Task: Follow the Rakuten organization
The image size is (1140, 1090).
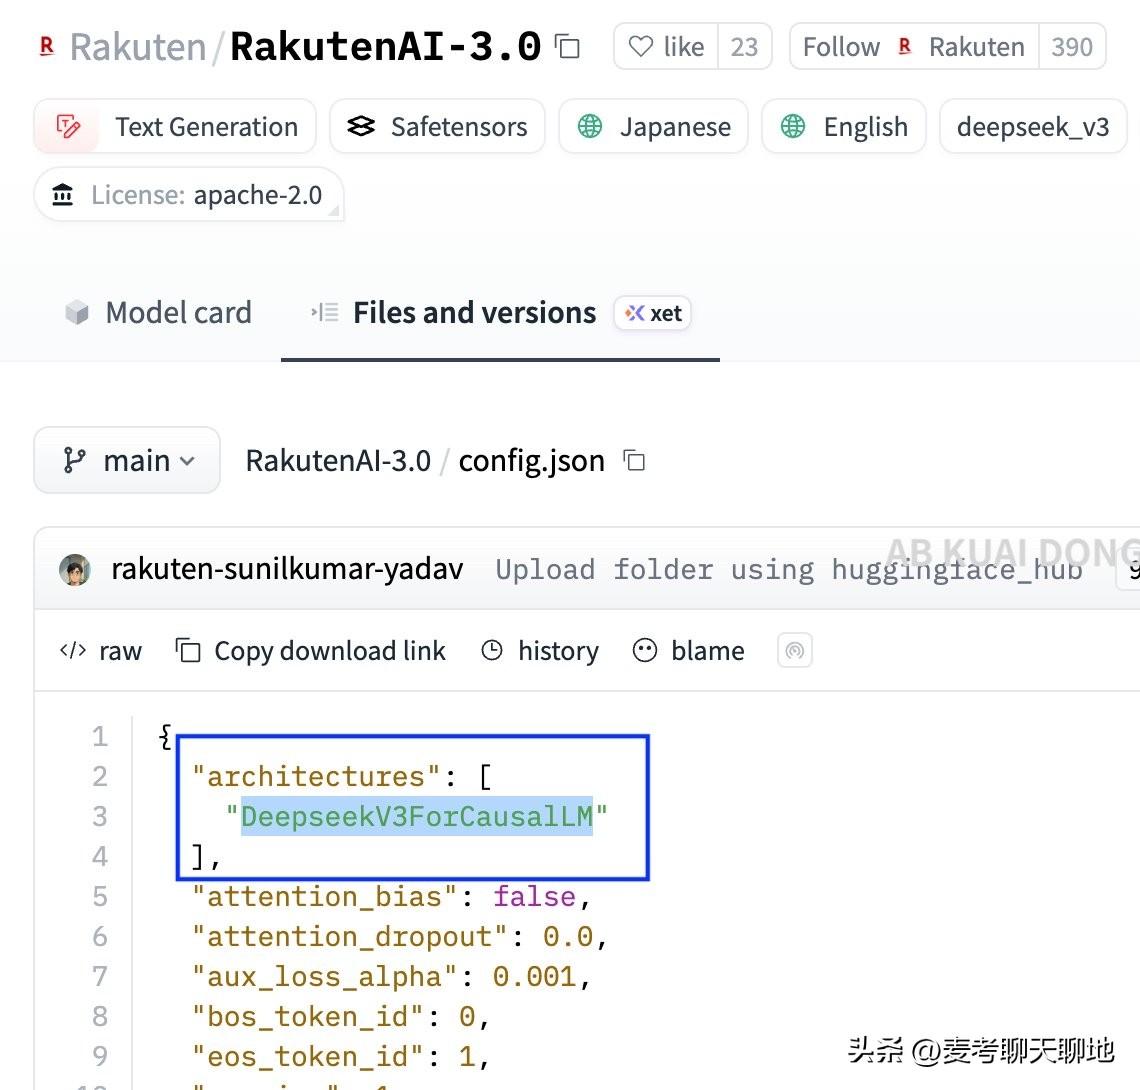Action: (915, 47)
